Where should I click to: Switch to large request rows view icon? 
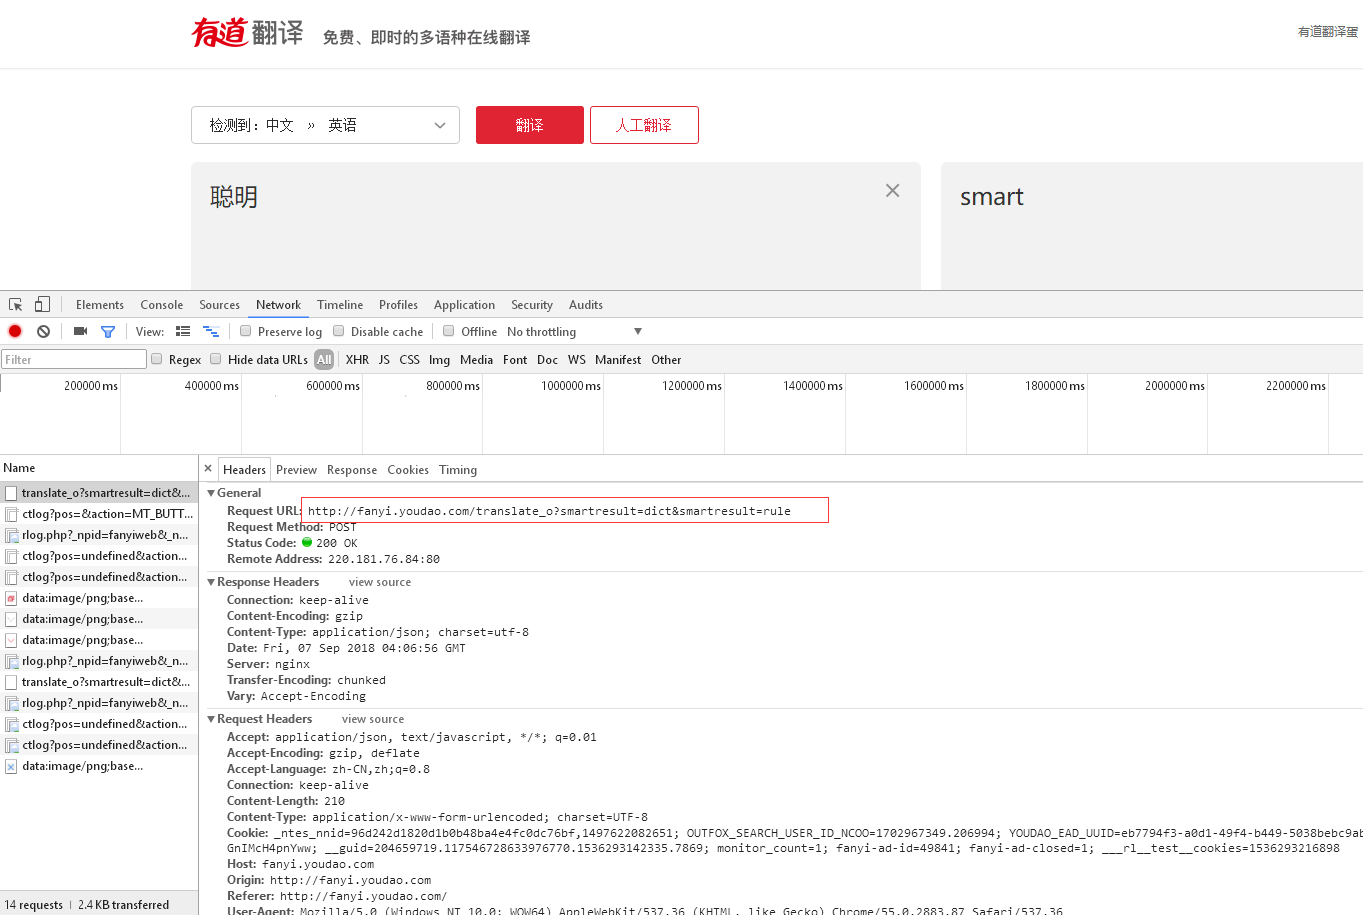point(183,332)
